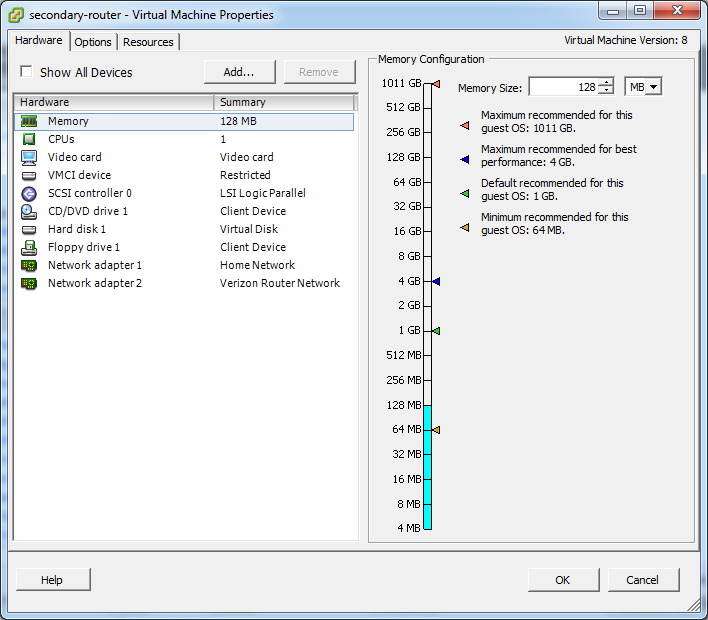The height and width of the screenshot is (620, 708).
Task: Select the Hard disk 1 row
Action: point(184,230)
